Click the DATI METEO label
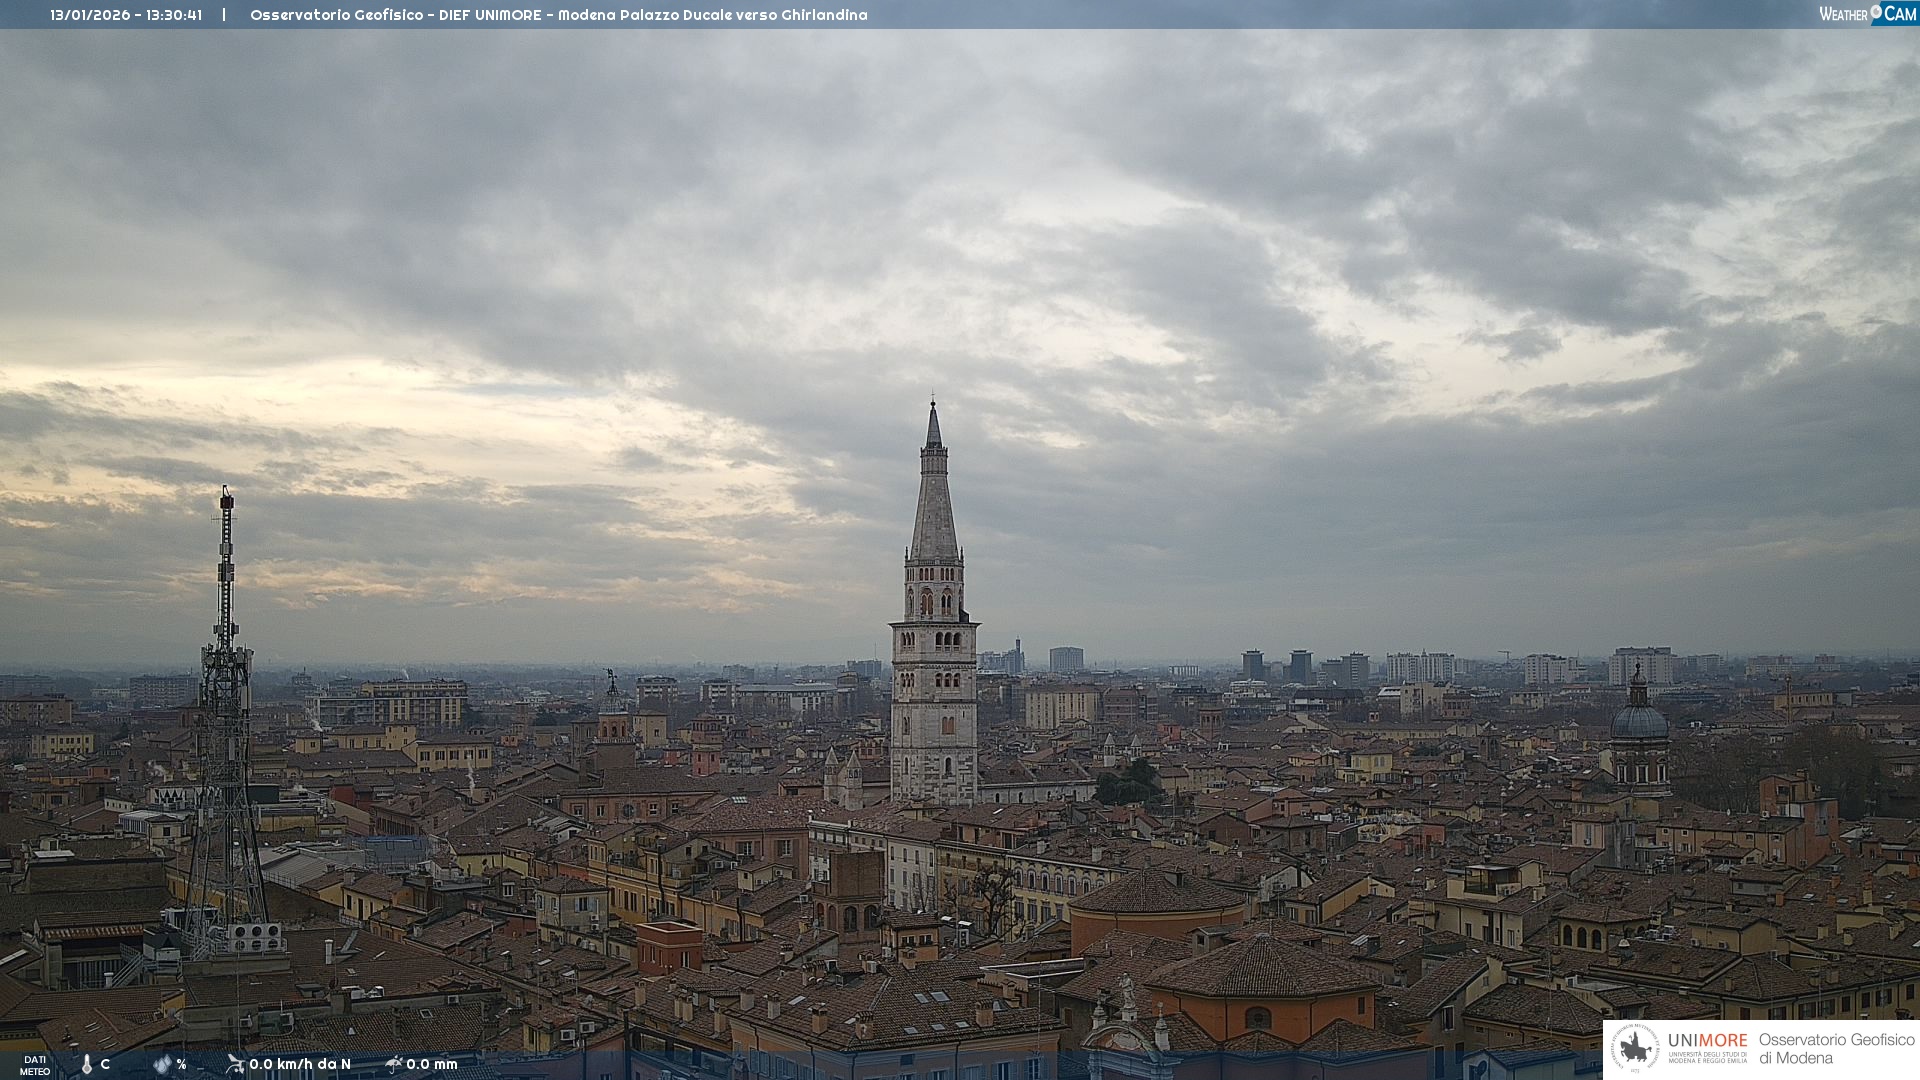 [35, 1065]
